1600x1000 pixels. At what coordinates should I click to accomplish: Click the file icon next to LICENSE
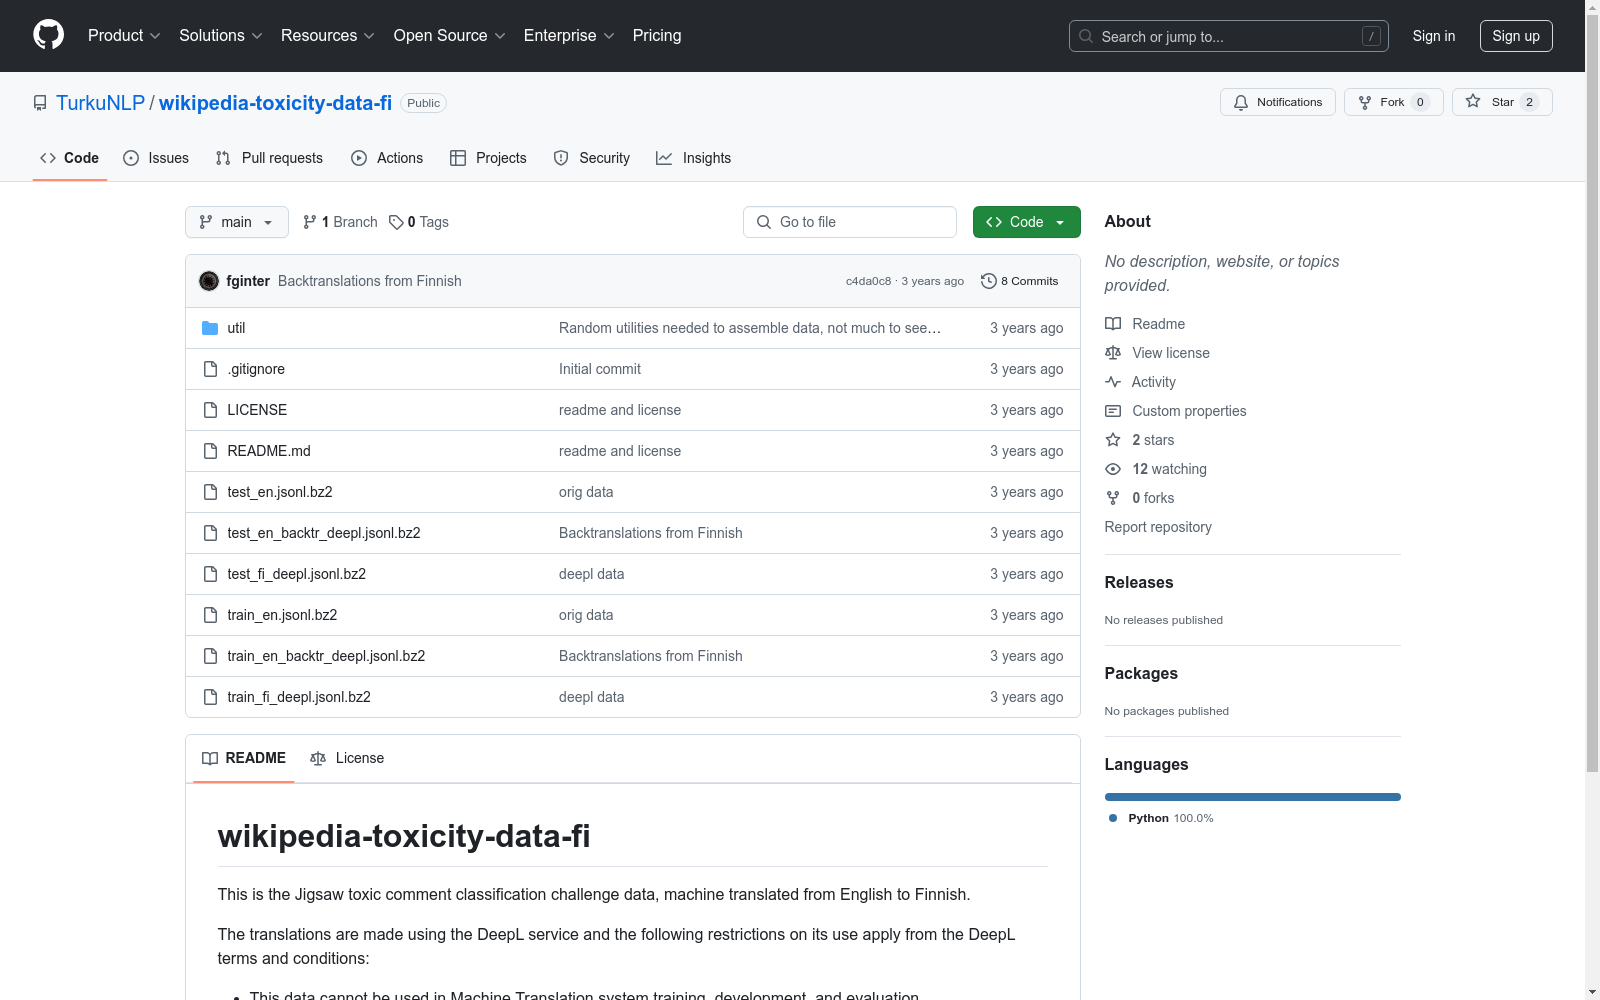210,410
